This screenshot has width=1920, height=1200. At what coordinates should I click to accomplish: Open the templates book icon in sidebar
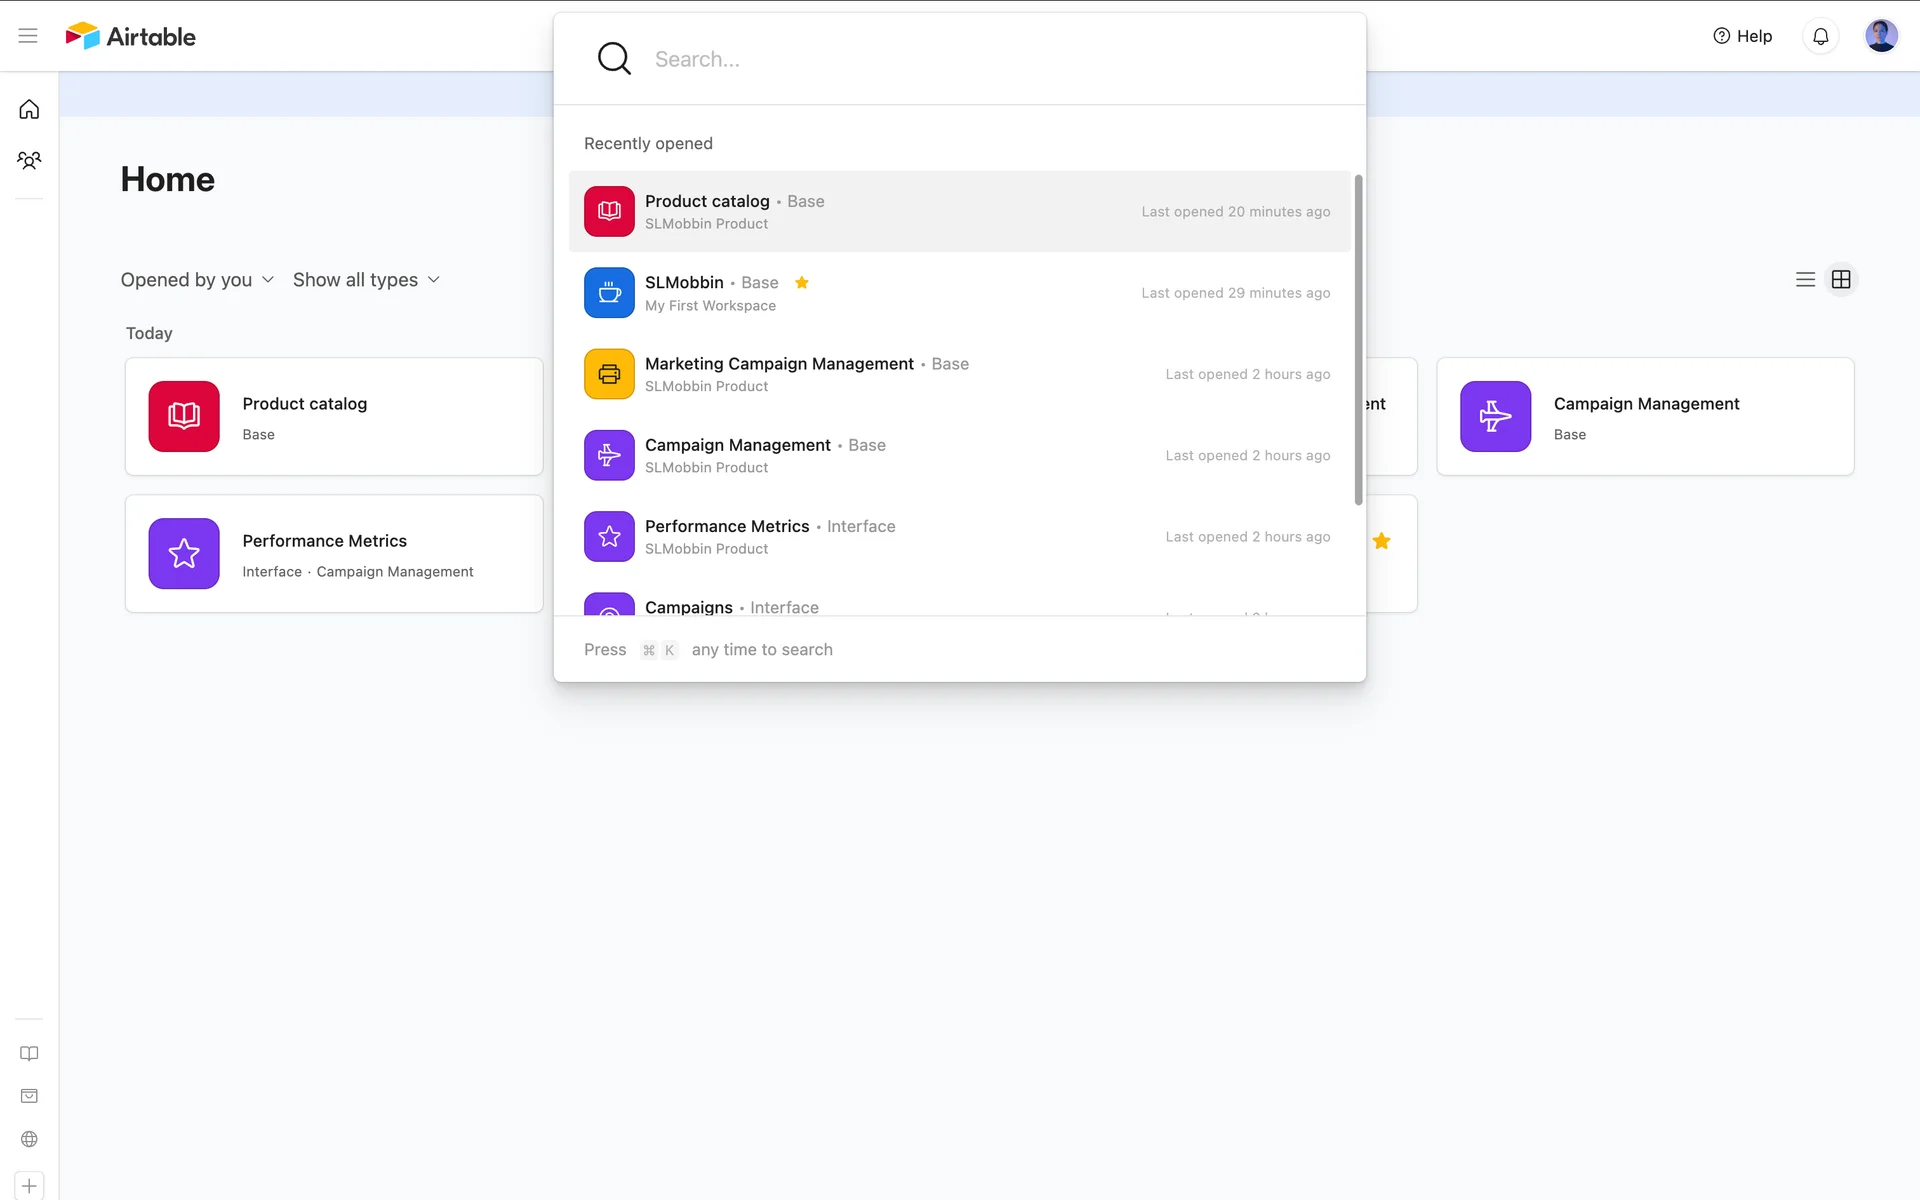click(29, 1053)
